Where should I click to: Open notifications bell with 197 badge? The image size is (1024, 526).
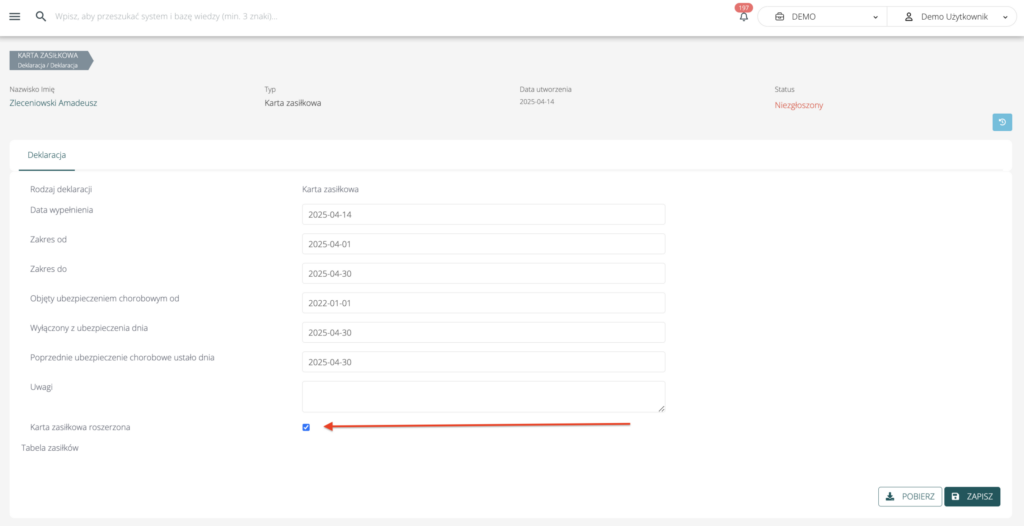click(x=743, y=17)
